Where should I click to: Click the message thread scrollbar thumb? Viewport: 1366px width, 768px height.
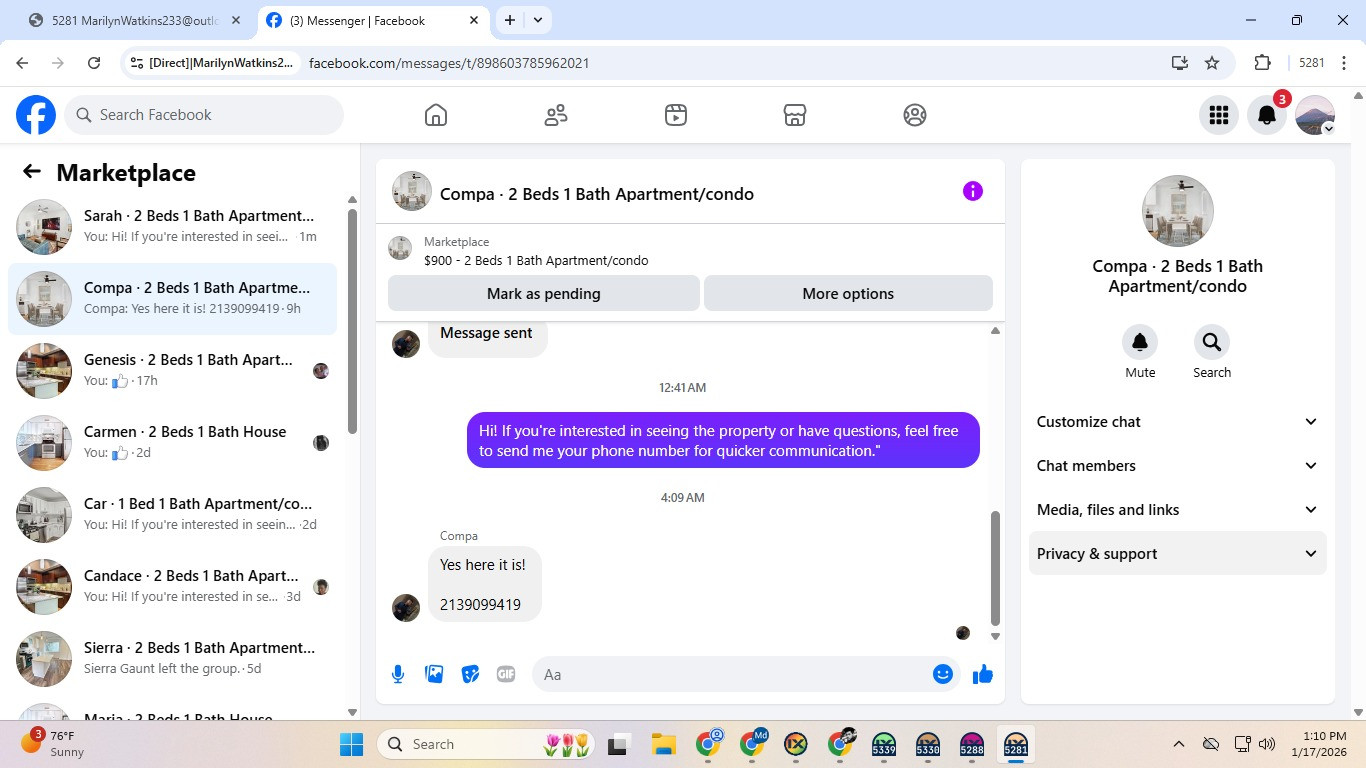point(995,567)
